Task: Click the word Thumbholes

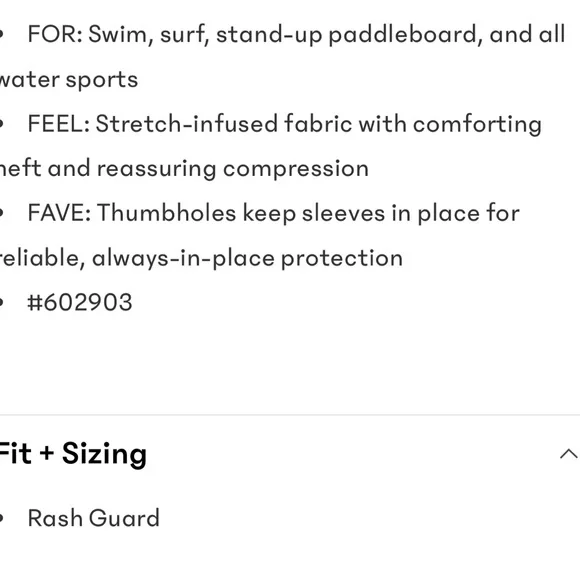Action: coord(167,213)
